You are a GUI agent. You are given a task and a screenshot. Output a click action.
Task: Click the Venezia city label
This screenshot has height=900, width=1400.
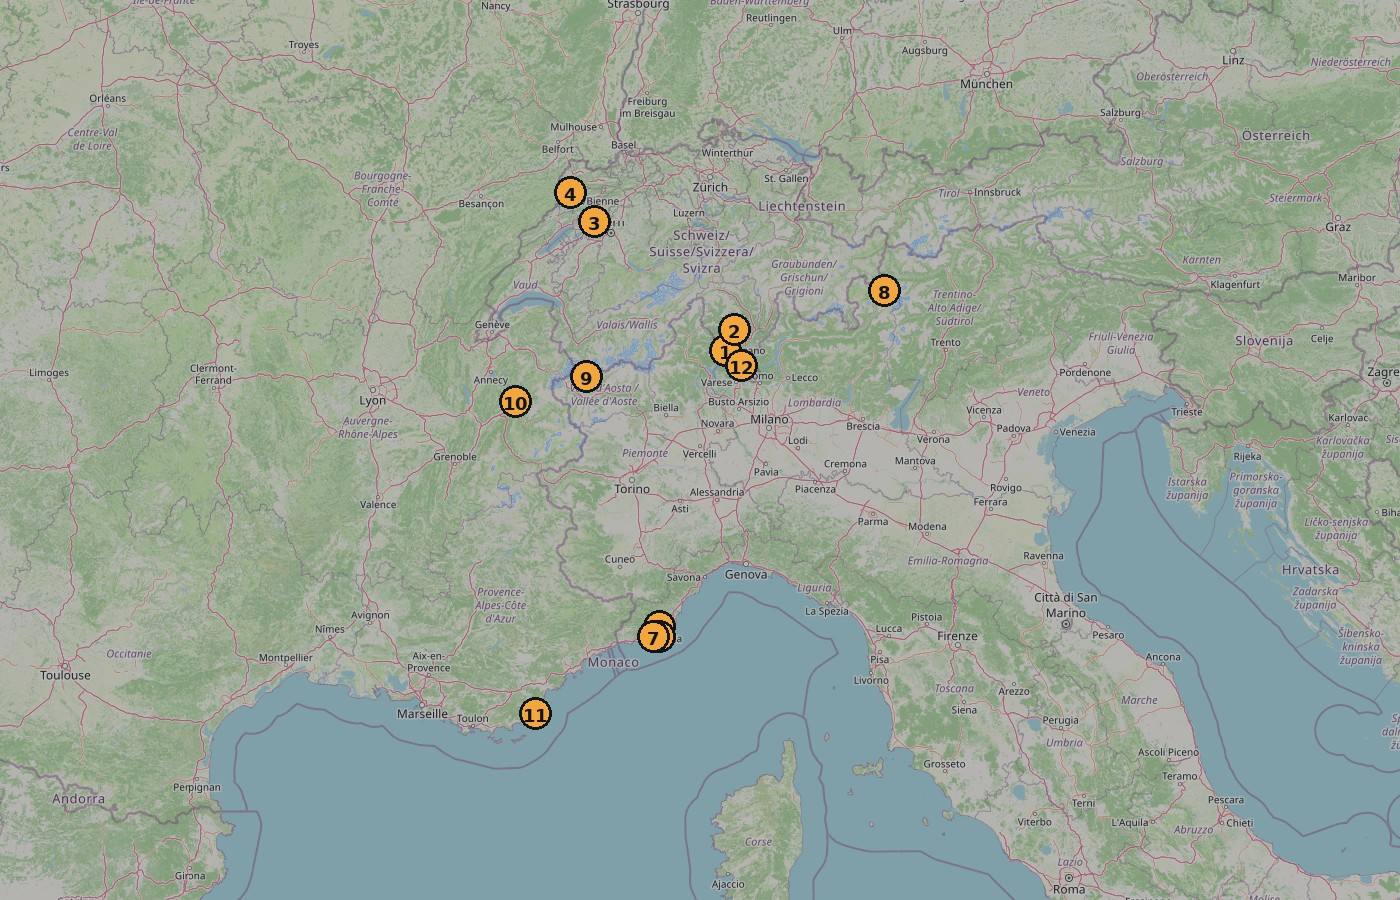[x=1076, y=432]
